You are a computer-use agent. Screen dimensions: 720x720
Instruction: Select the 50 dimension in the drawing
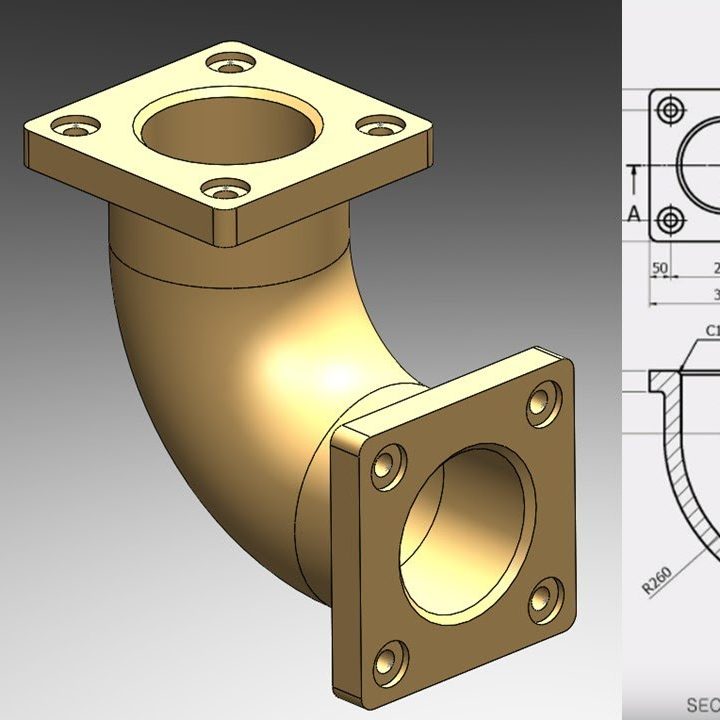pyautogui.click(x=659, y=268)
